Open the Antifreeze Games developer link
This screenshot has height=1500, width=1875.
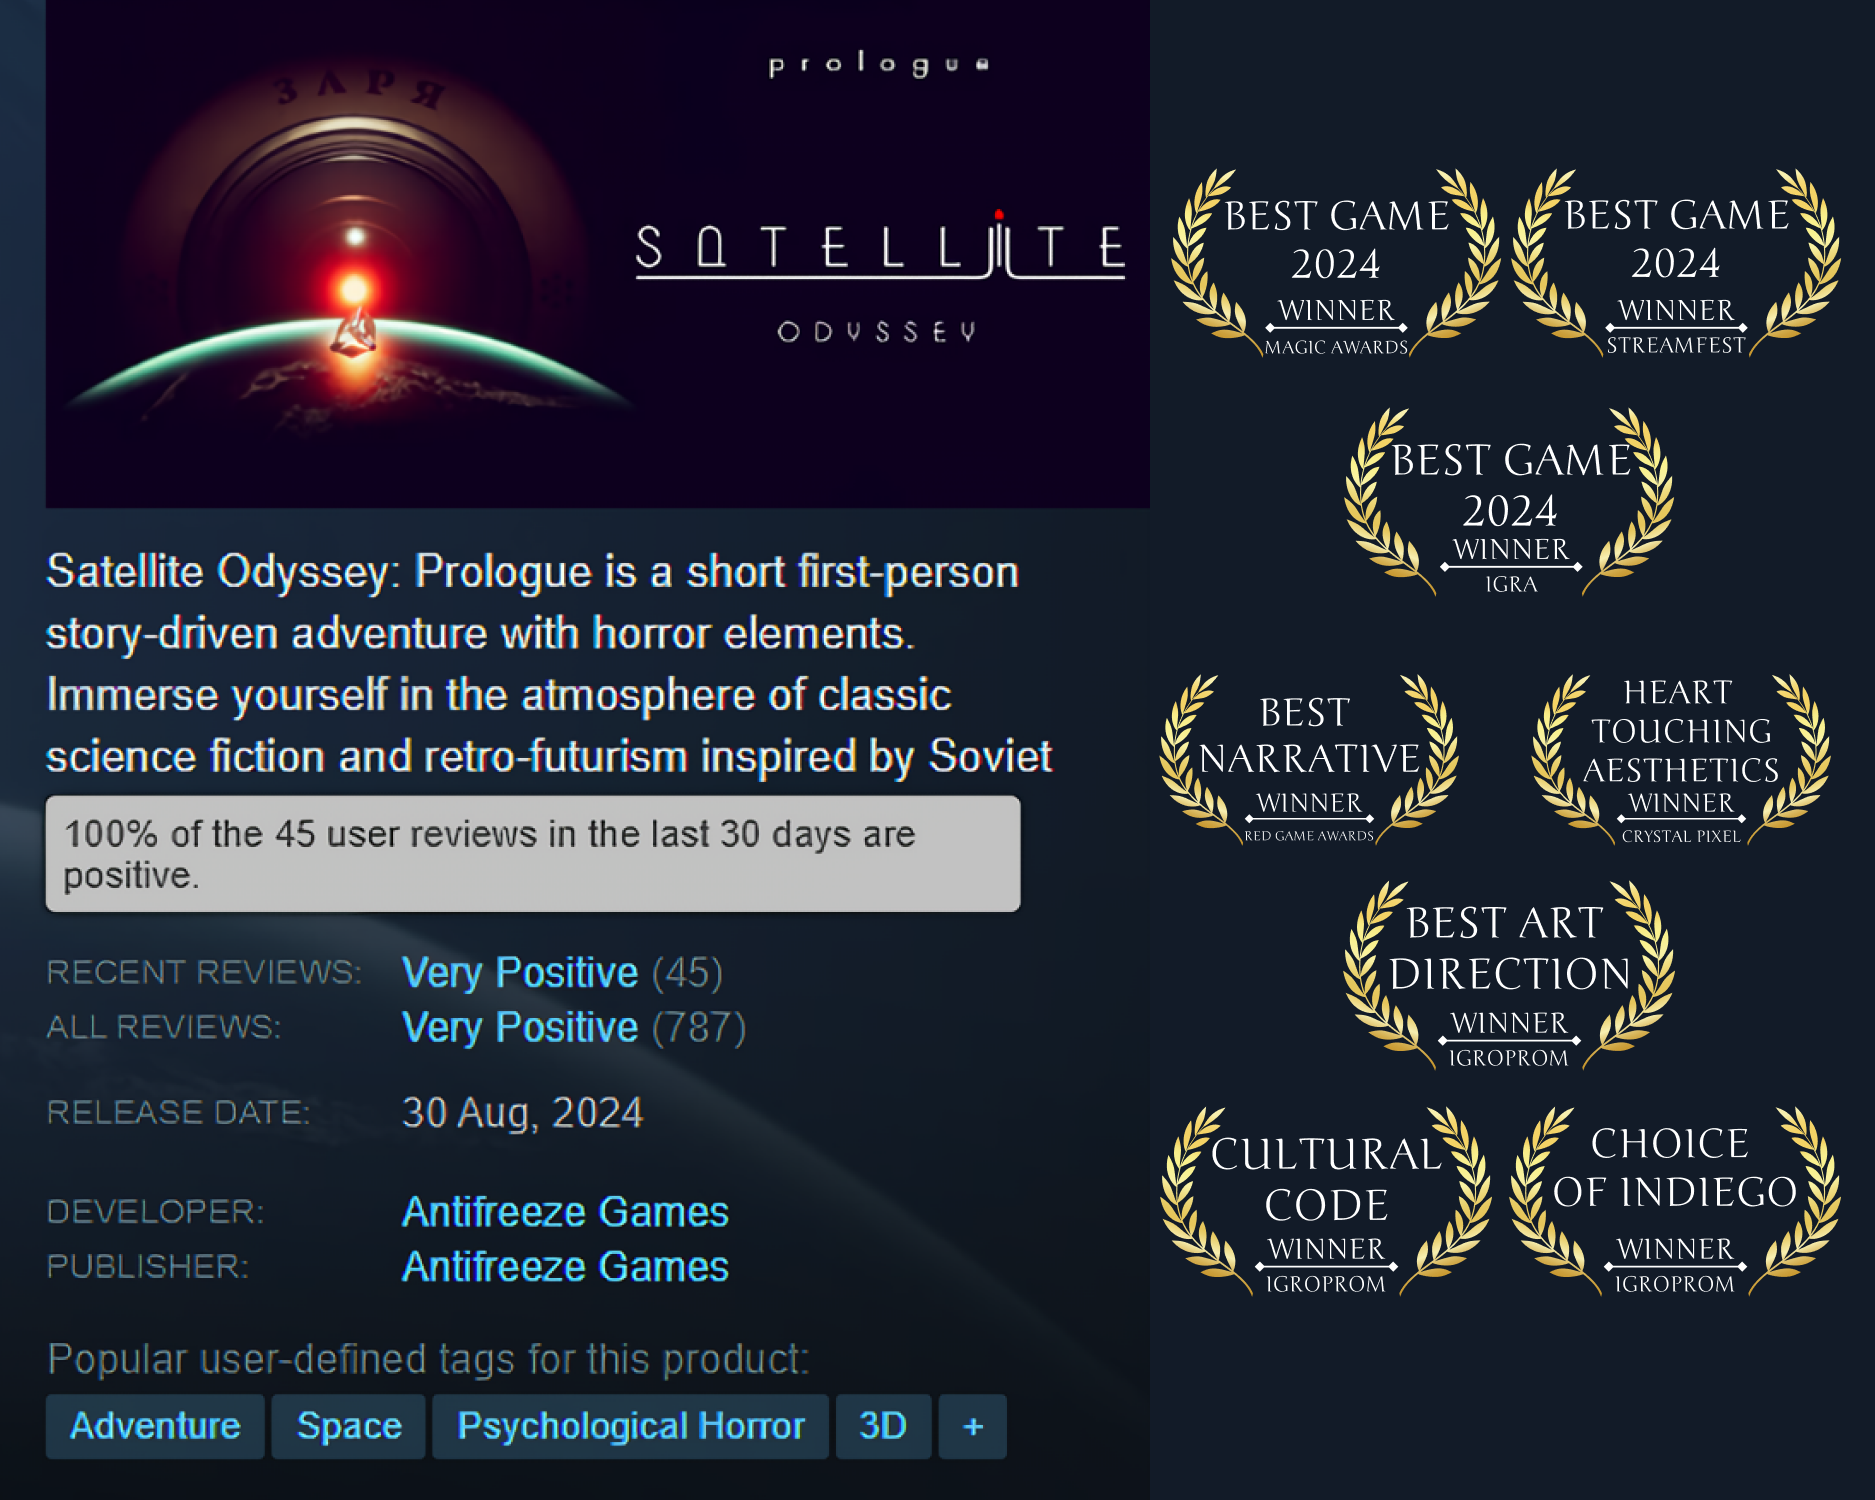(565, 1212)
